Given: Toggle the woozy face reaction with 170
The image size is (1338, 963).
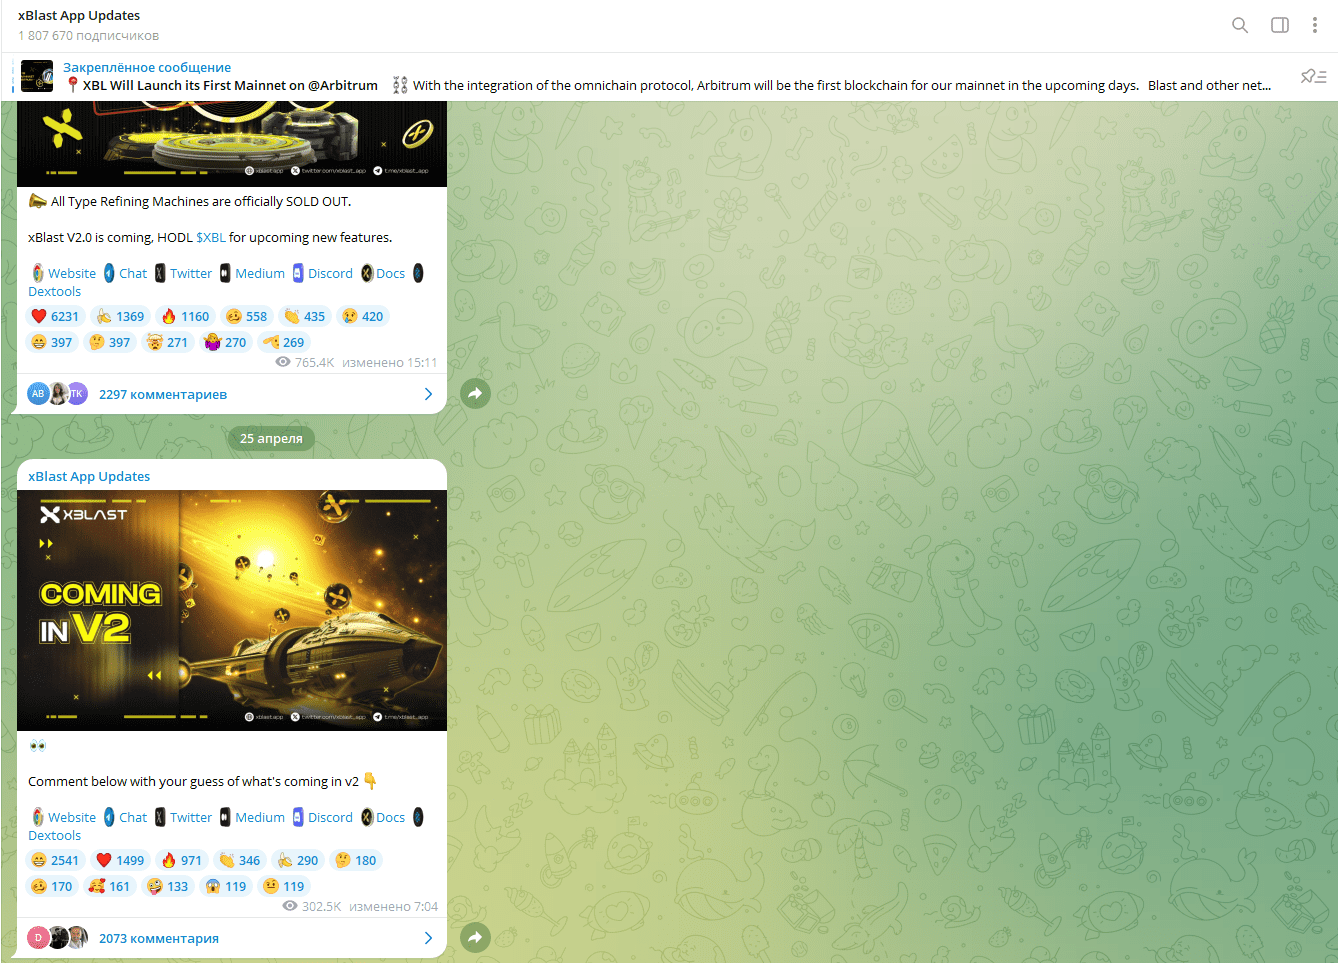Looking at the screenshot, I should (52, 886).
